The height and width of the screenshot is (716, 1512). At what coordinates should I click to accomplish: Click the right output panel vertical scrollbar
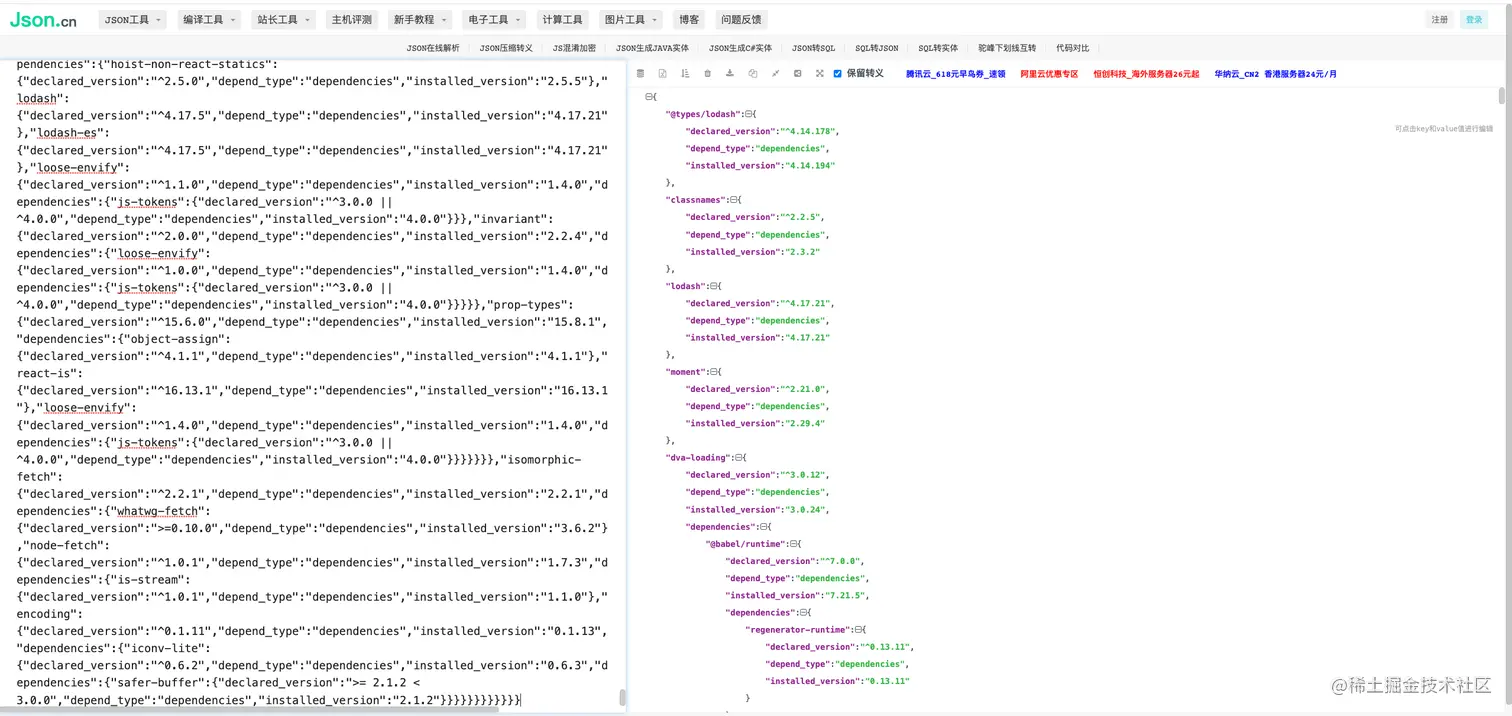(1501, 95)
